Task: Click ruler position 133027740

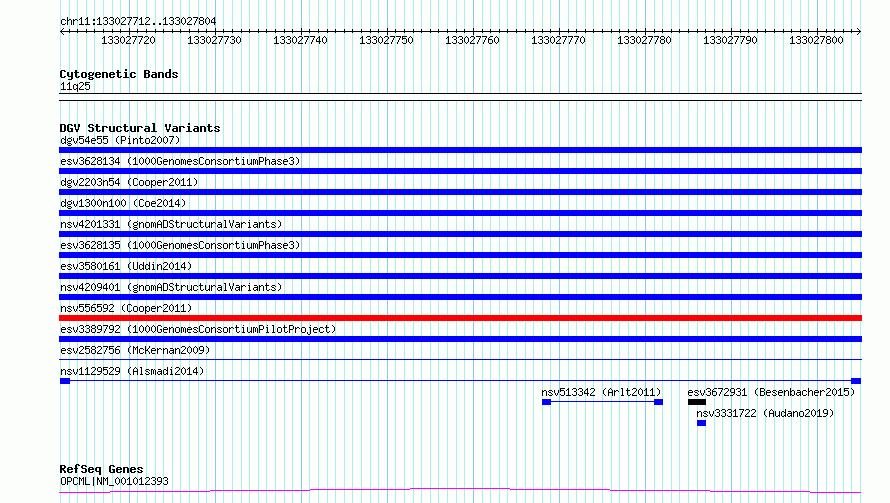Action: pos(300,40)
